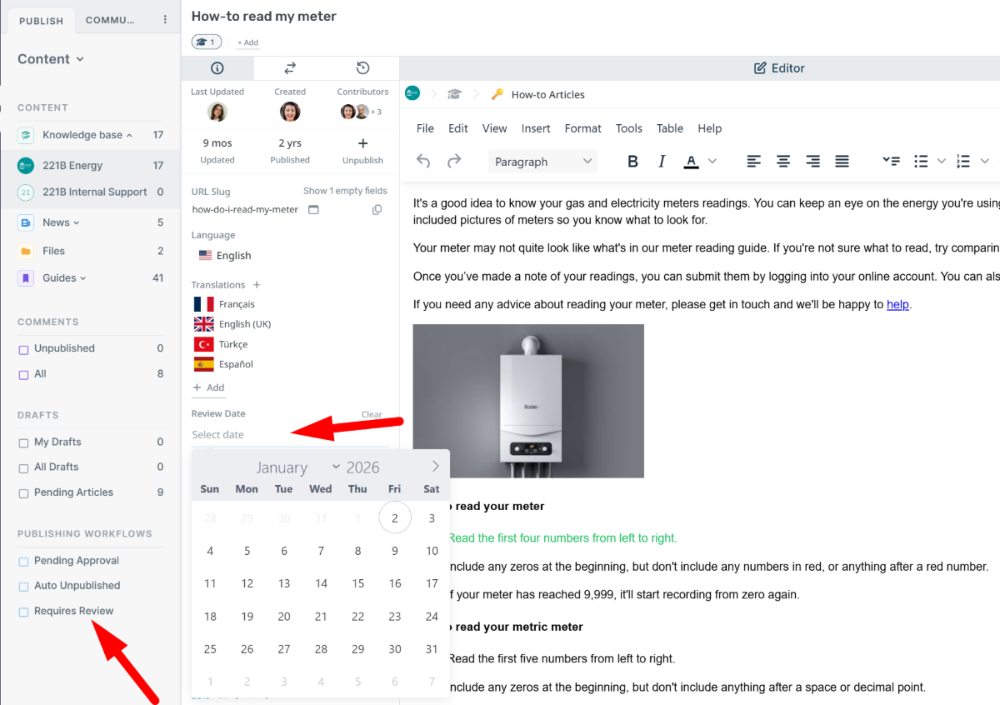The image size is (1000, 705).
Task: Click the Bold formatting icon
Action: [632, 161]
